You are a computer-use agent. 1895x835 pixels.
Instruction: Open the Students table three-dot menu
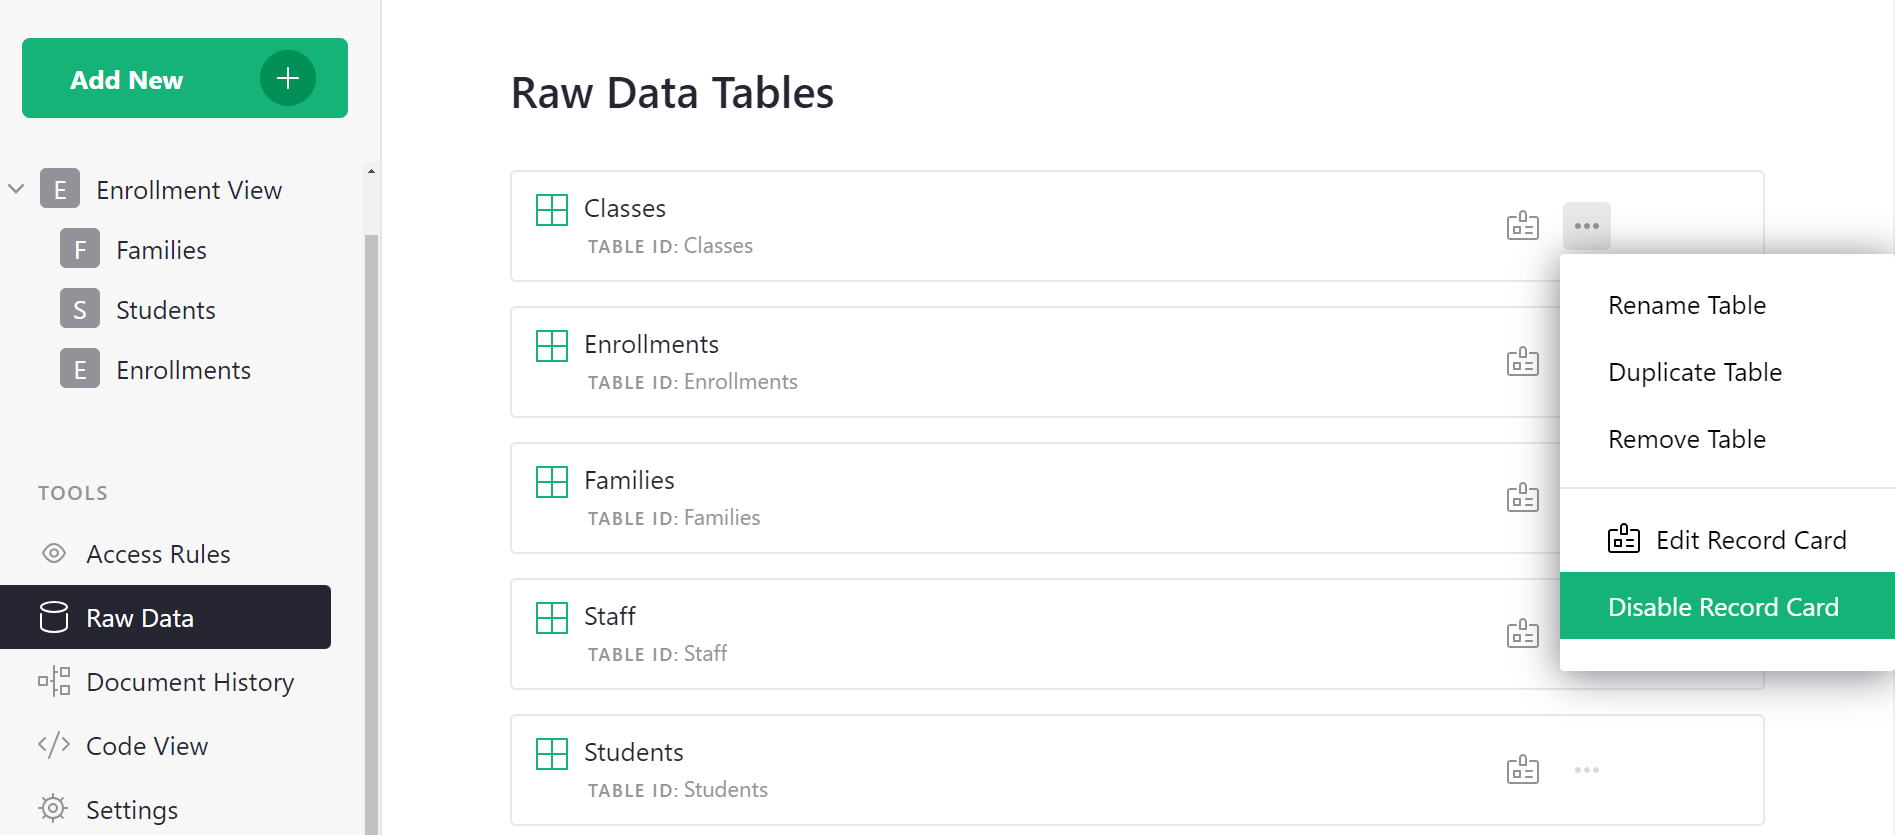pyautogui.click(x=1586, y=770)
